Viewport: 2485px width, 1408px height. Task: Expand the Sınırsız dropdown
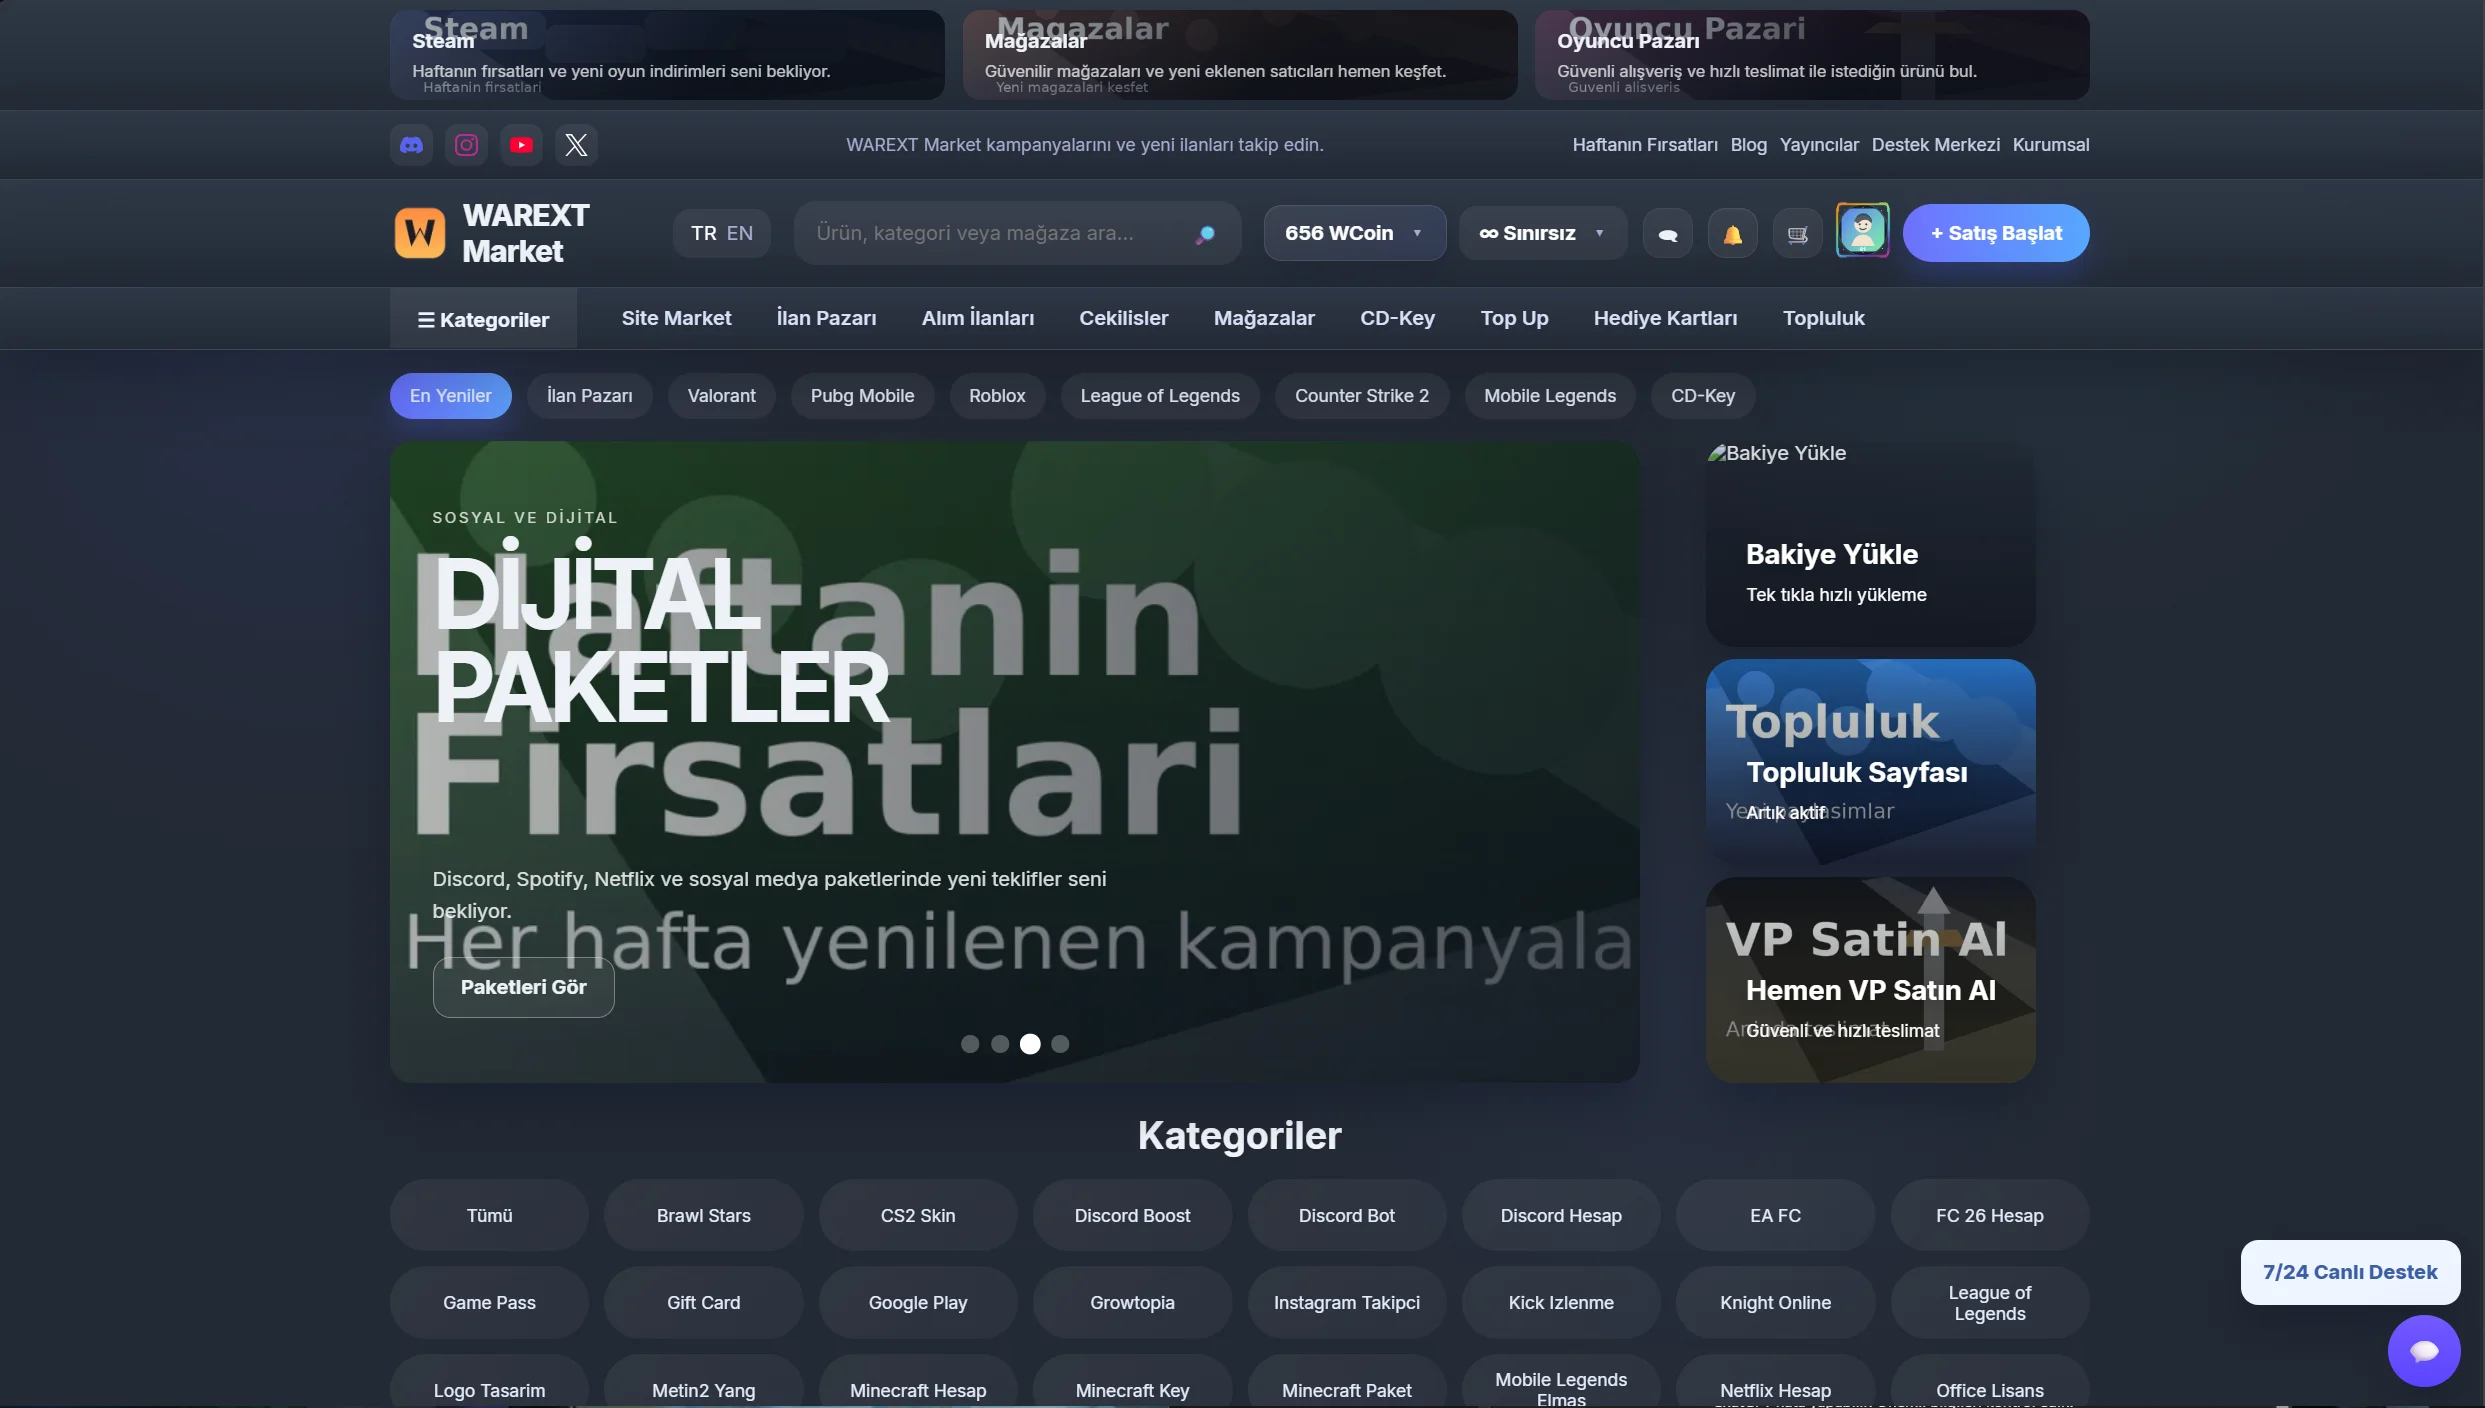[x=1543, y=233]
